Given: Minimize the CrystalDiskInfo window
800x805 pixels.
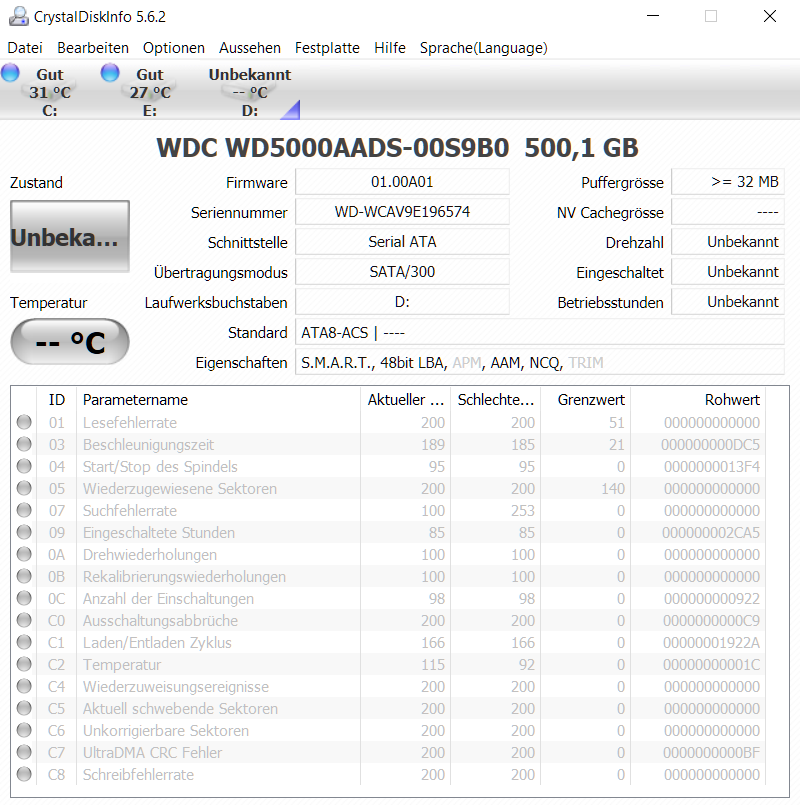Looking at the screenshot, I should coord(653,16).
